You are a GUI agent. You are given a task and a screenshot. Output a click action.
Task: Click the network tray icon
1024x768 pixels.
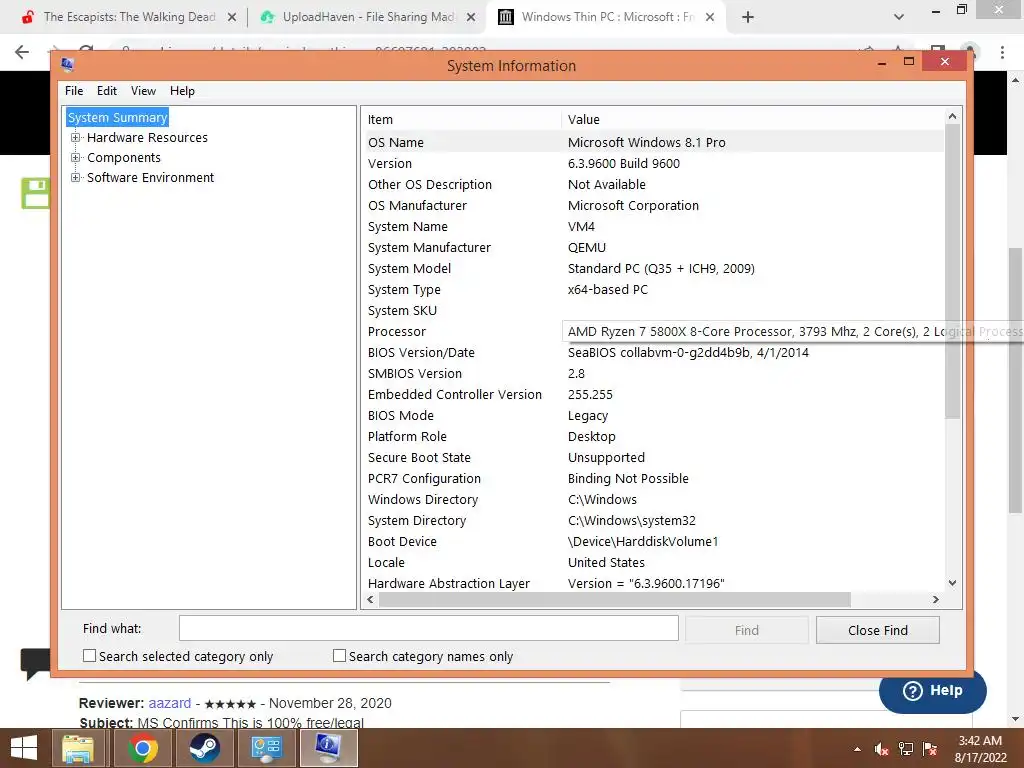pos(906,749)
